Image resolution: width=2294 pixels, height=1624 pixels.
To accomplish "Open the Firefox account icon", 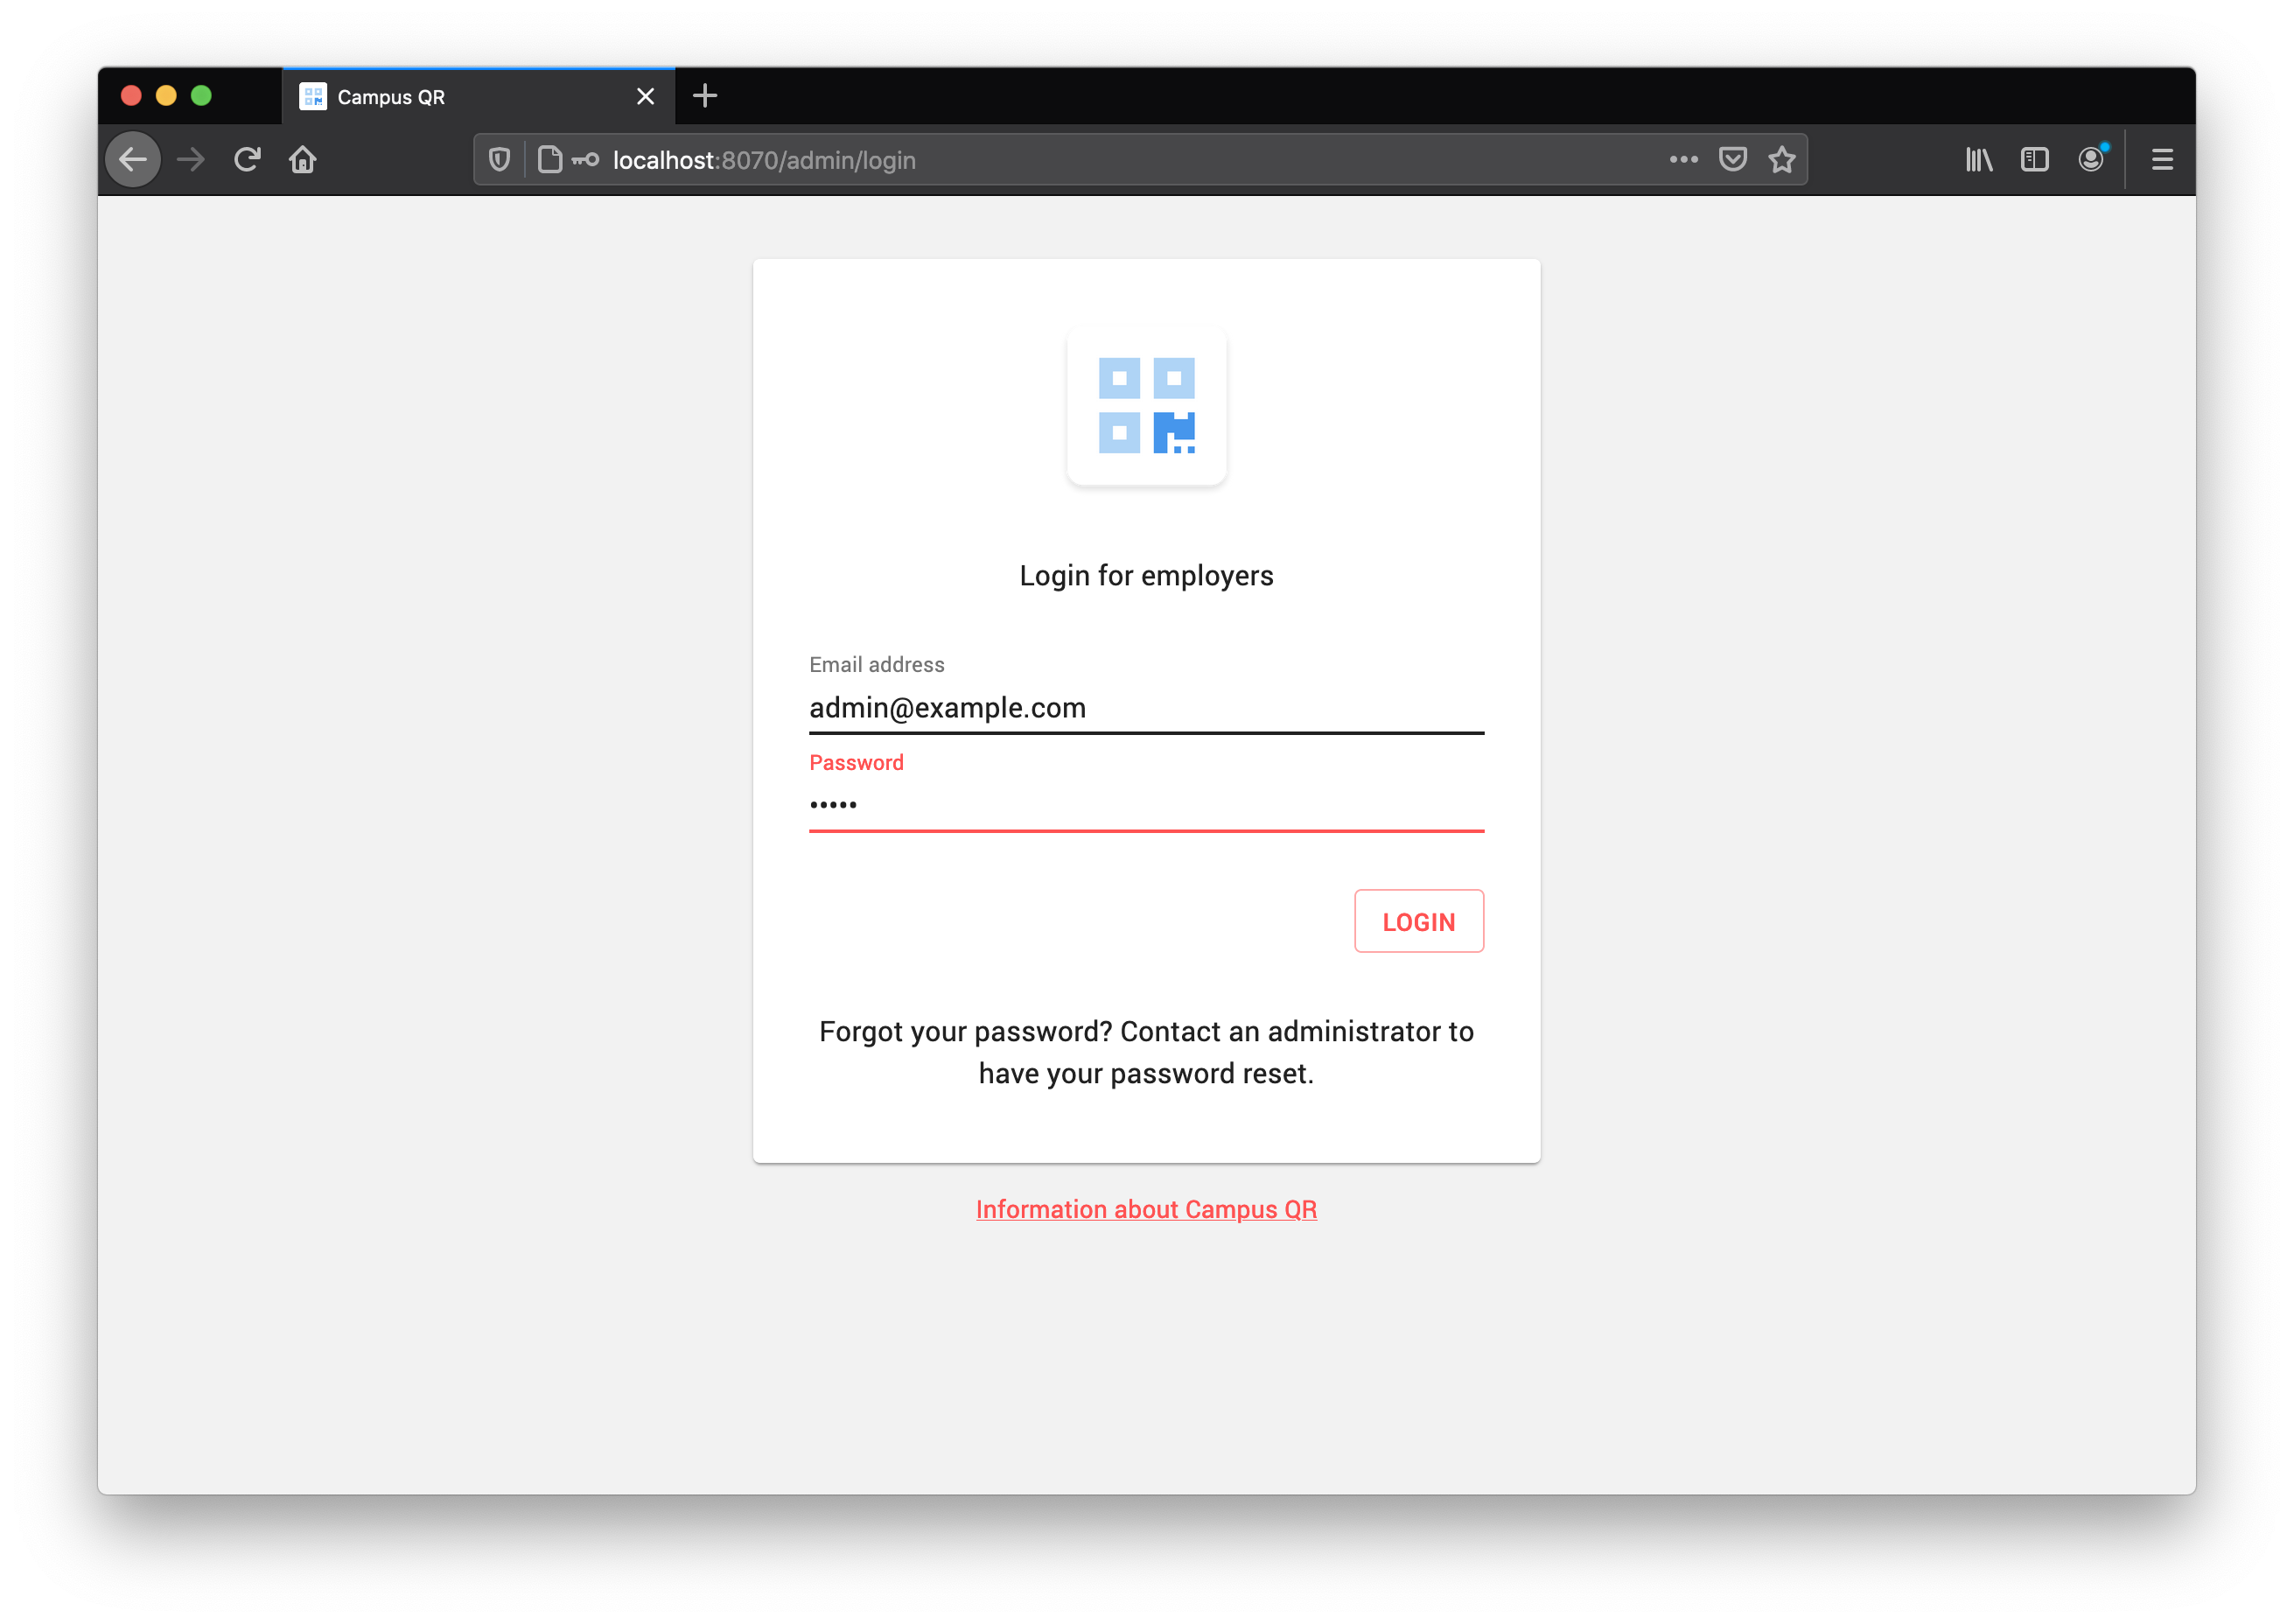I will 2090,160.
